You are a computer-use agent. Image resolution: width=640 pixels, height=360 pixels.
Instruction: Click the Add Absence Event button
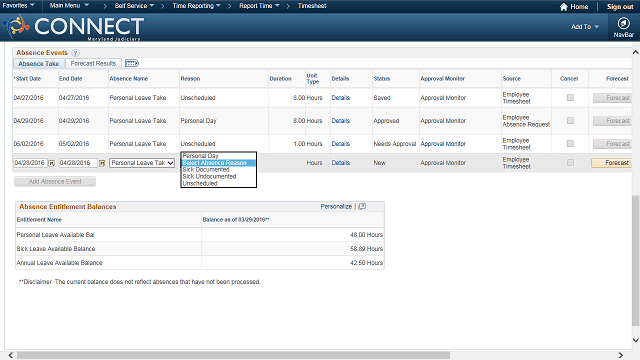click(x=55, y=182)
